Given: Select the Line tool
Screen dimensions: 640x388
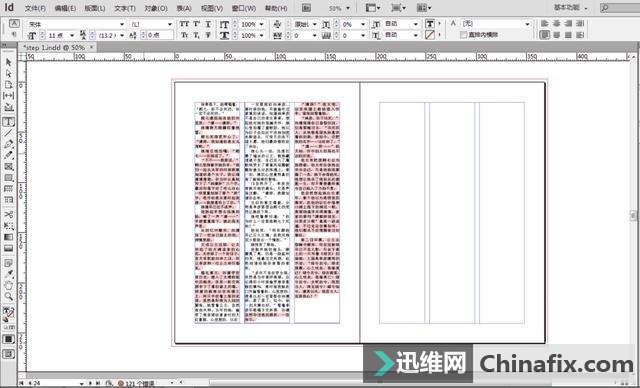Looking at the screenshot, I should (x=9, y=133).
